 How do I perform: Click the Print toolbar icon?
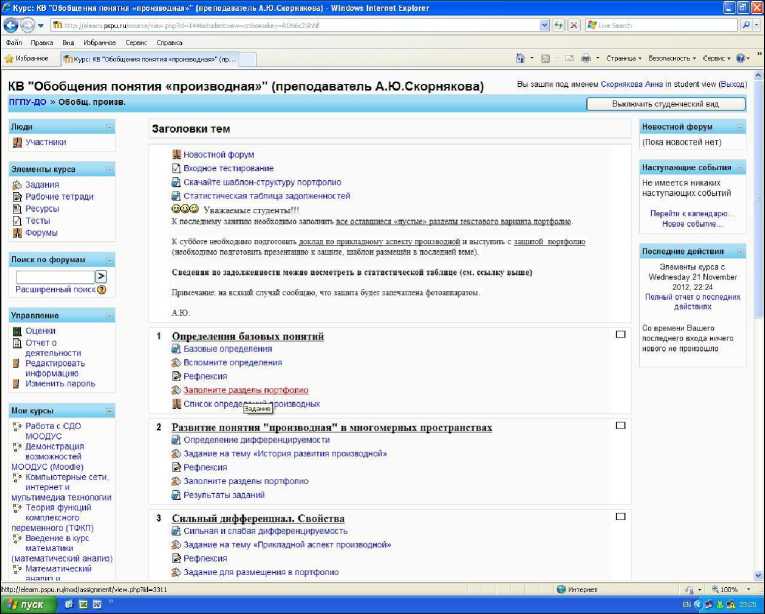coord(586,58)
